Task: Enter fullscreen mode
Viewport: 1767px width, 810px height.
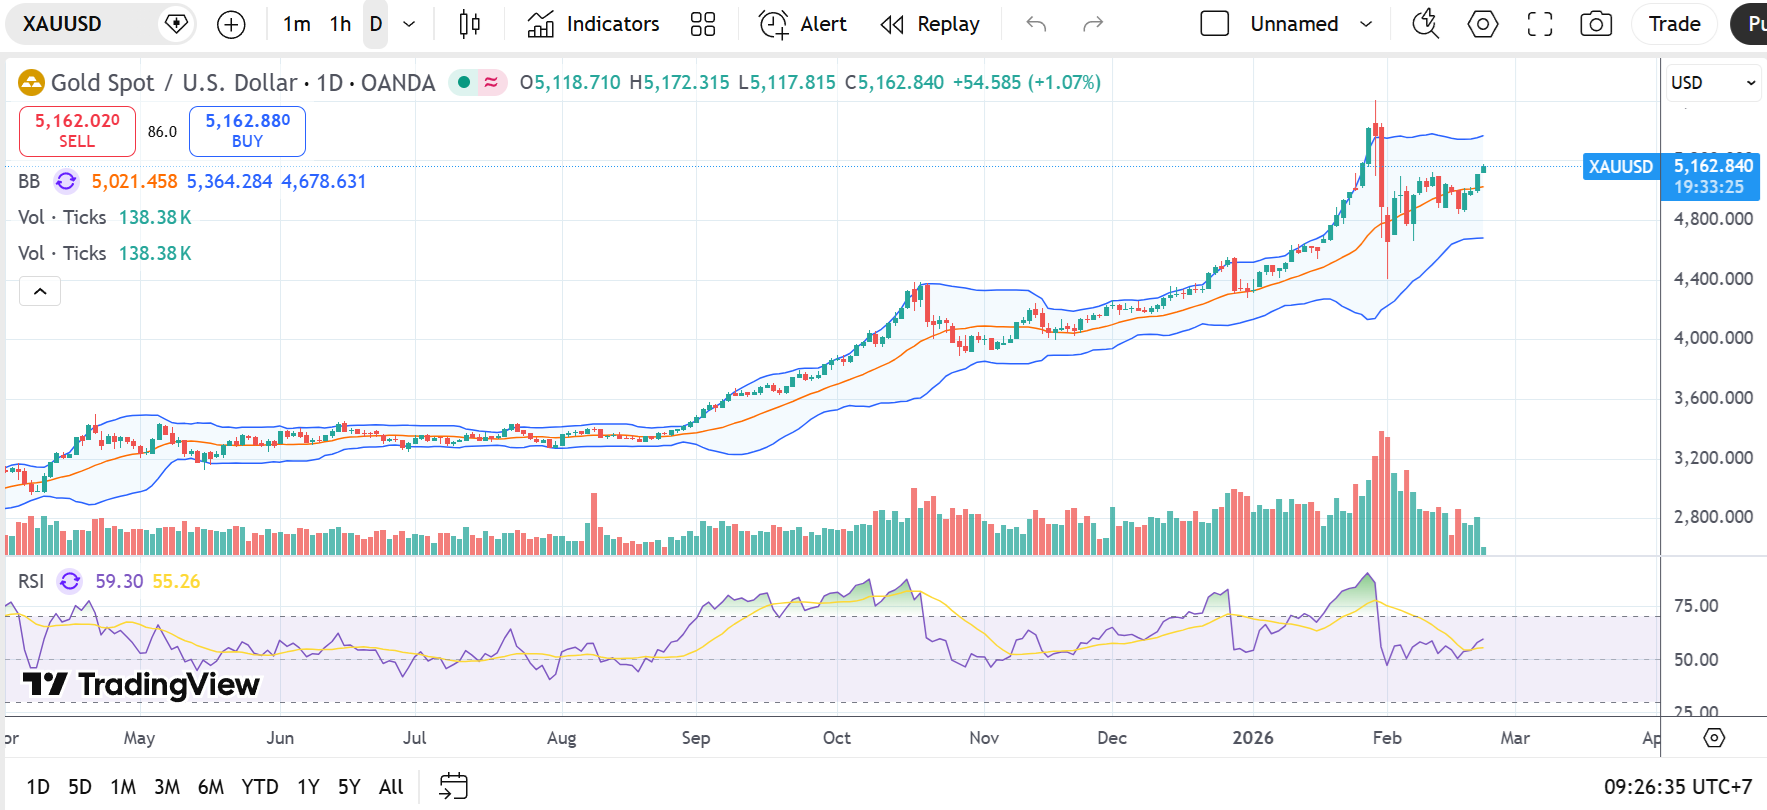Action: coord(1540,24)
